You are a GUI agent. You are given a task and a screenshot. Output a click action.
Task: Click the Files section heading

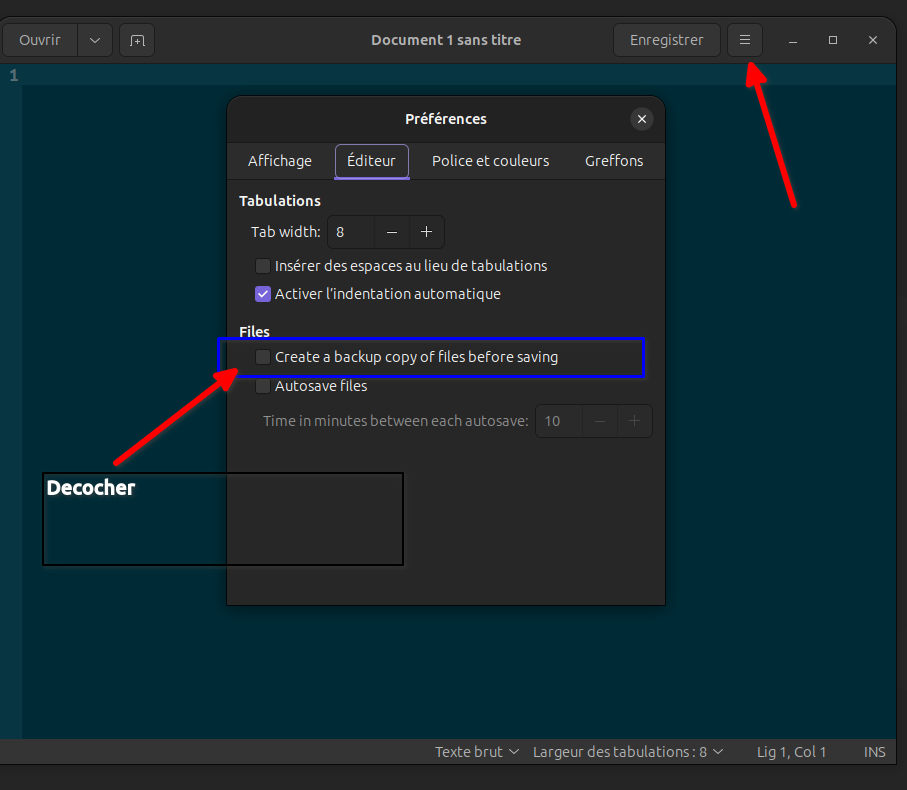coord(255,331)
